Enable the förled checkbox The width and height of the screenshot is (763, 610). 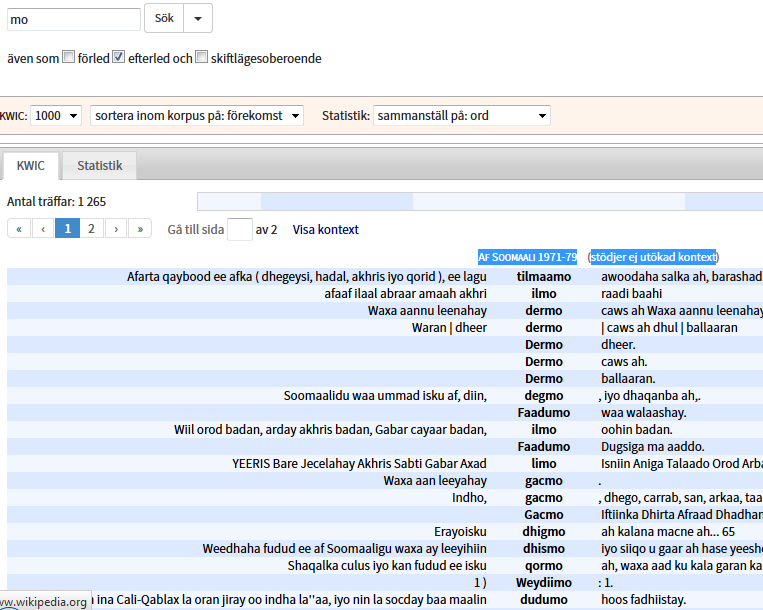point(69,57)
